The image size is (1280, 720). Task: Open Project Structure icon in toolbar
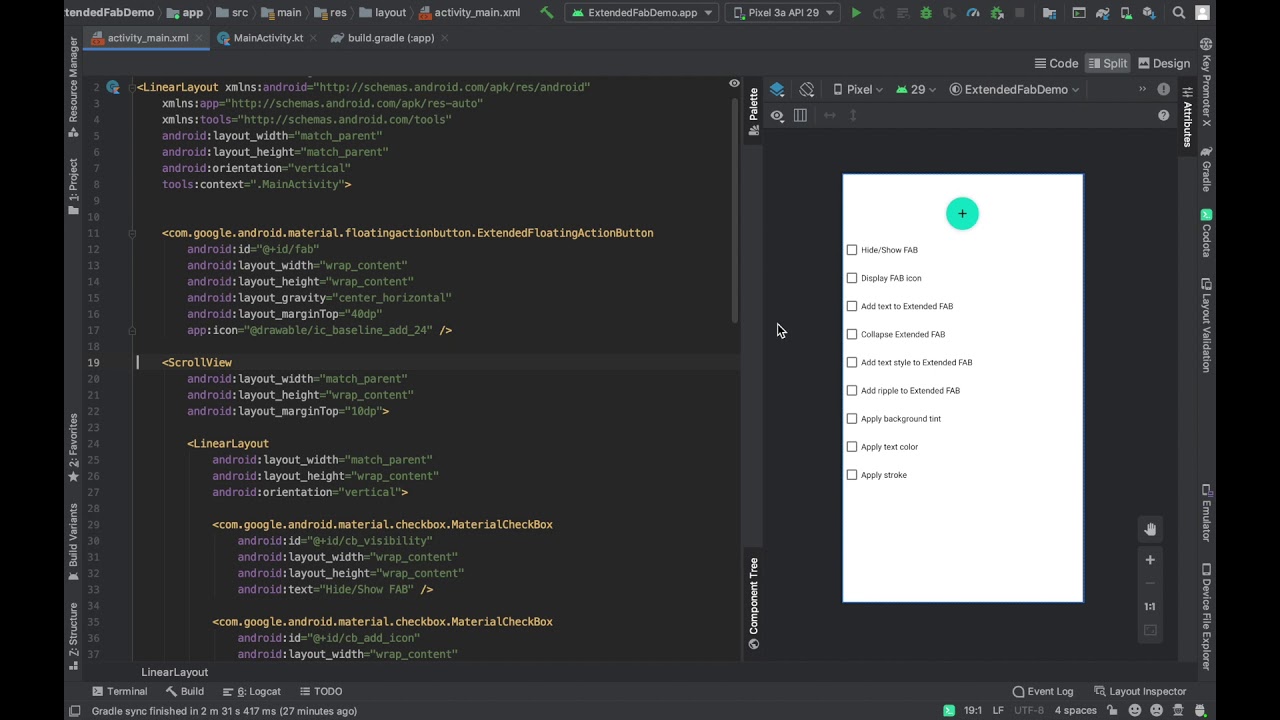[x=1049, y=13]
